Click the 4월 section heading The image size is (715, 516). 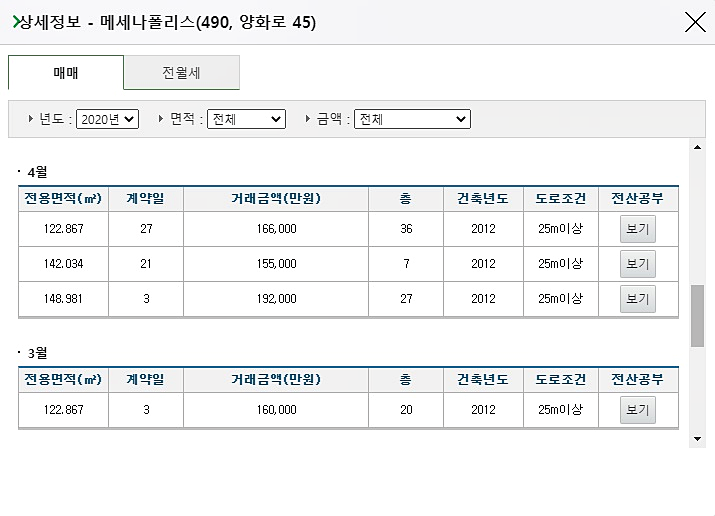tap(37, 172)
